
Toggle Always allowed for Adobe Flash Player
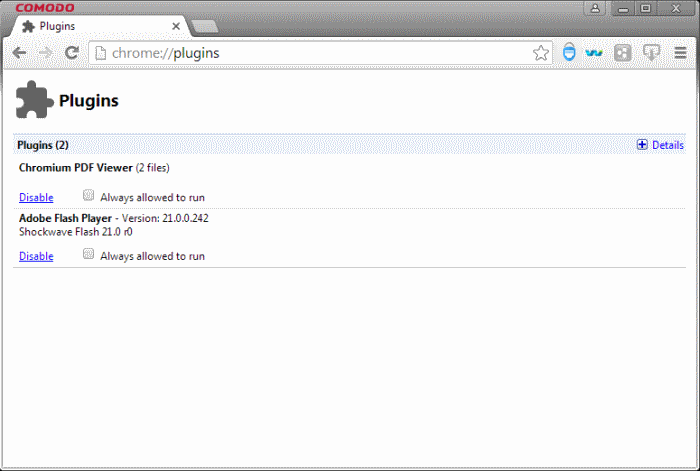pos(88,254)
